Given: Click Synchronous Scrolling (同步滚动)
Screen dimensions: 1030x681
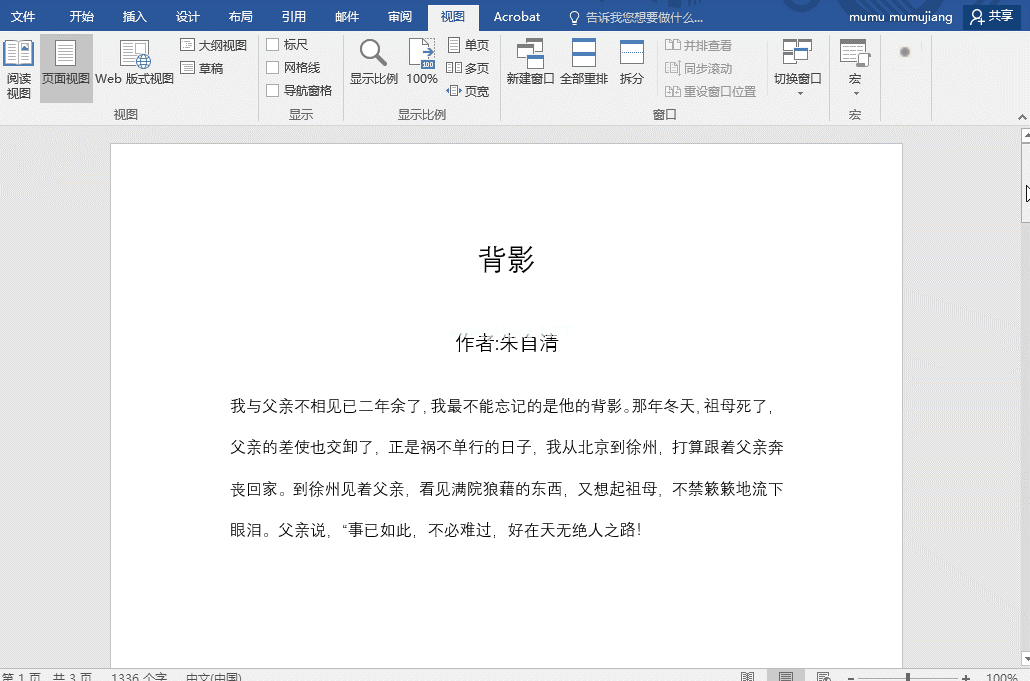Looking at the screenshot, I should click(698, 68).
